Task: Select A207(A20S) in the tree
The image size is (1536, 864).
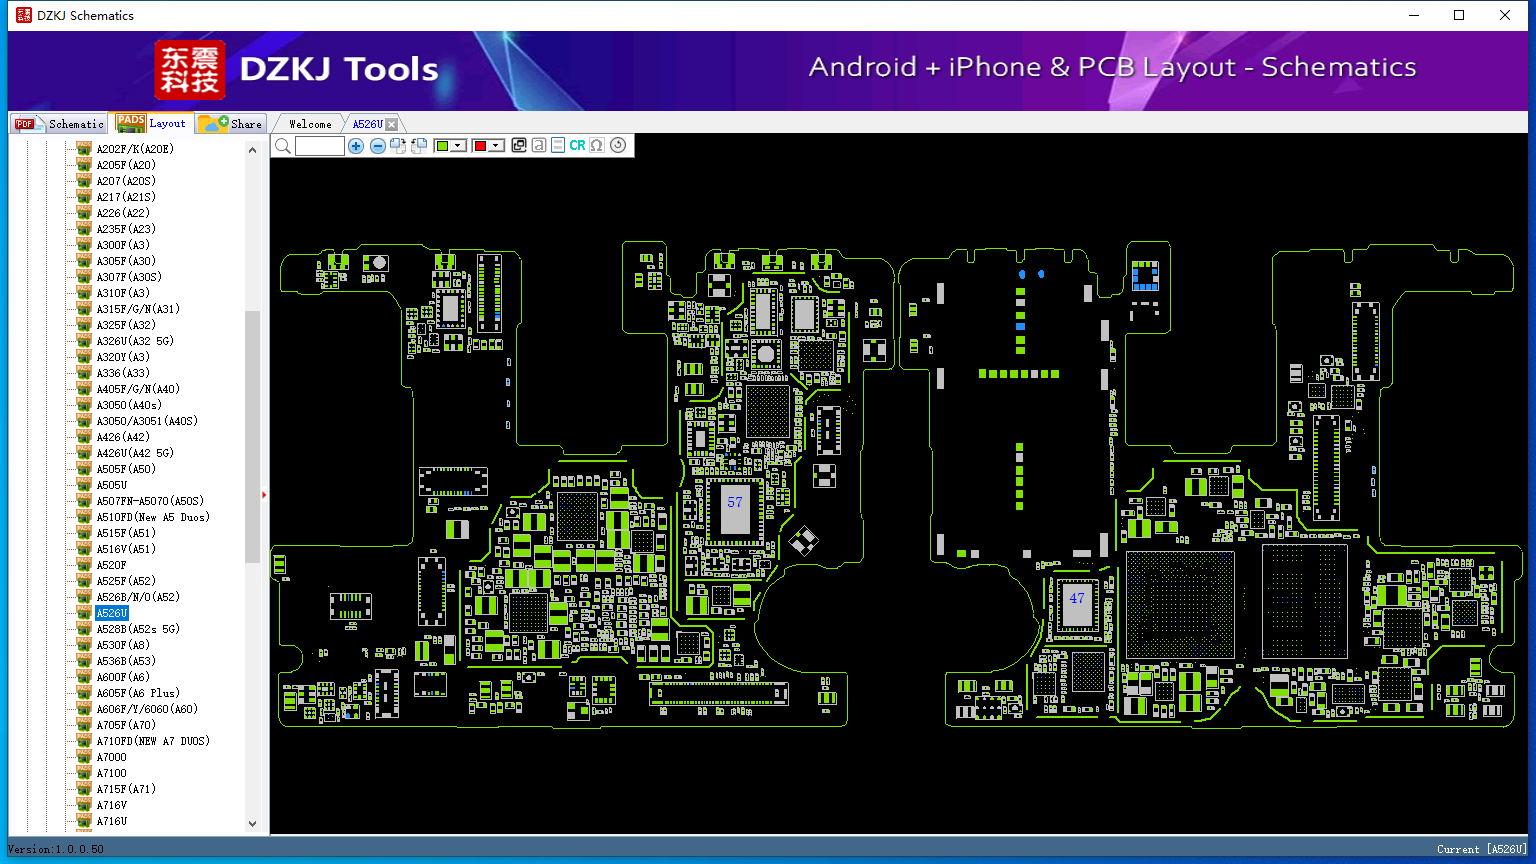Action: point(126,181)
